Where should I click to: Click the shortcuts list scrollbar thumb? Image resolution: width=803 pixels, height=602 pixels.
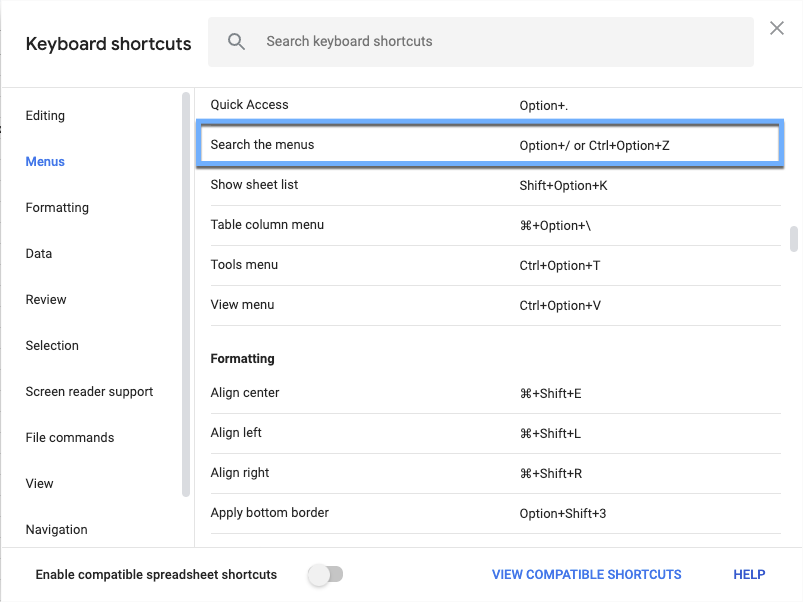click(x=794, y=239)
